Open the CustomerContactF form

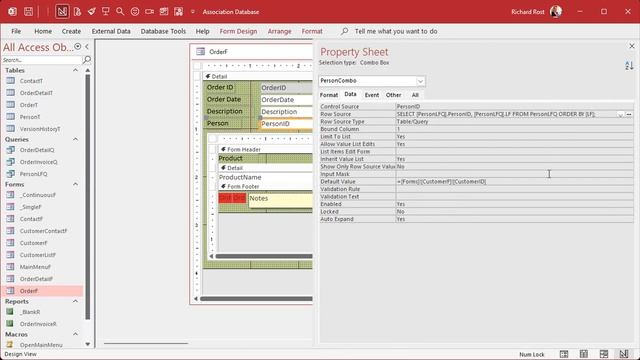(x=43, y=231)
